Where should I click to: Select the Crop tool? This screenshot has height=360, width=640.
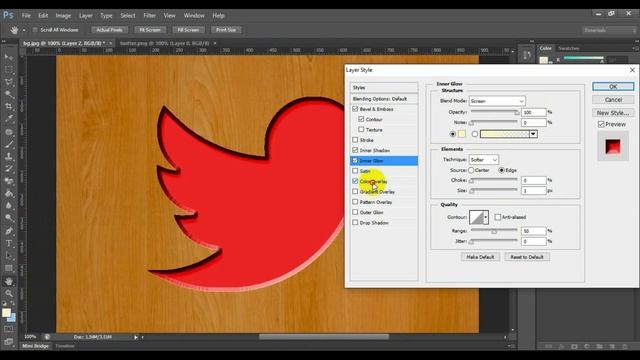pos(9,107)
